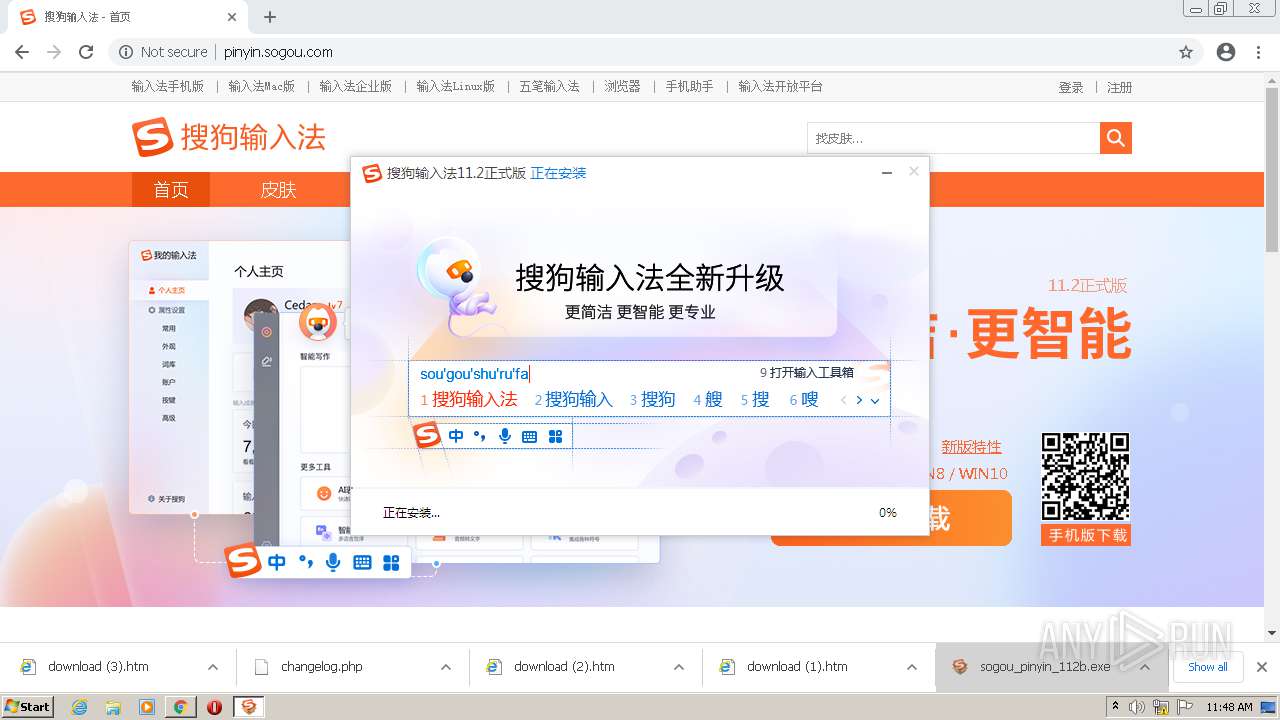Bookmark page with star icon
This screenshot has width=1280, height=720.
[x=1186, y=52]
